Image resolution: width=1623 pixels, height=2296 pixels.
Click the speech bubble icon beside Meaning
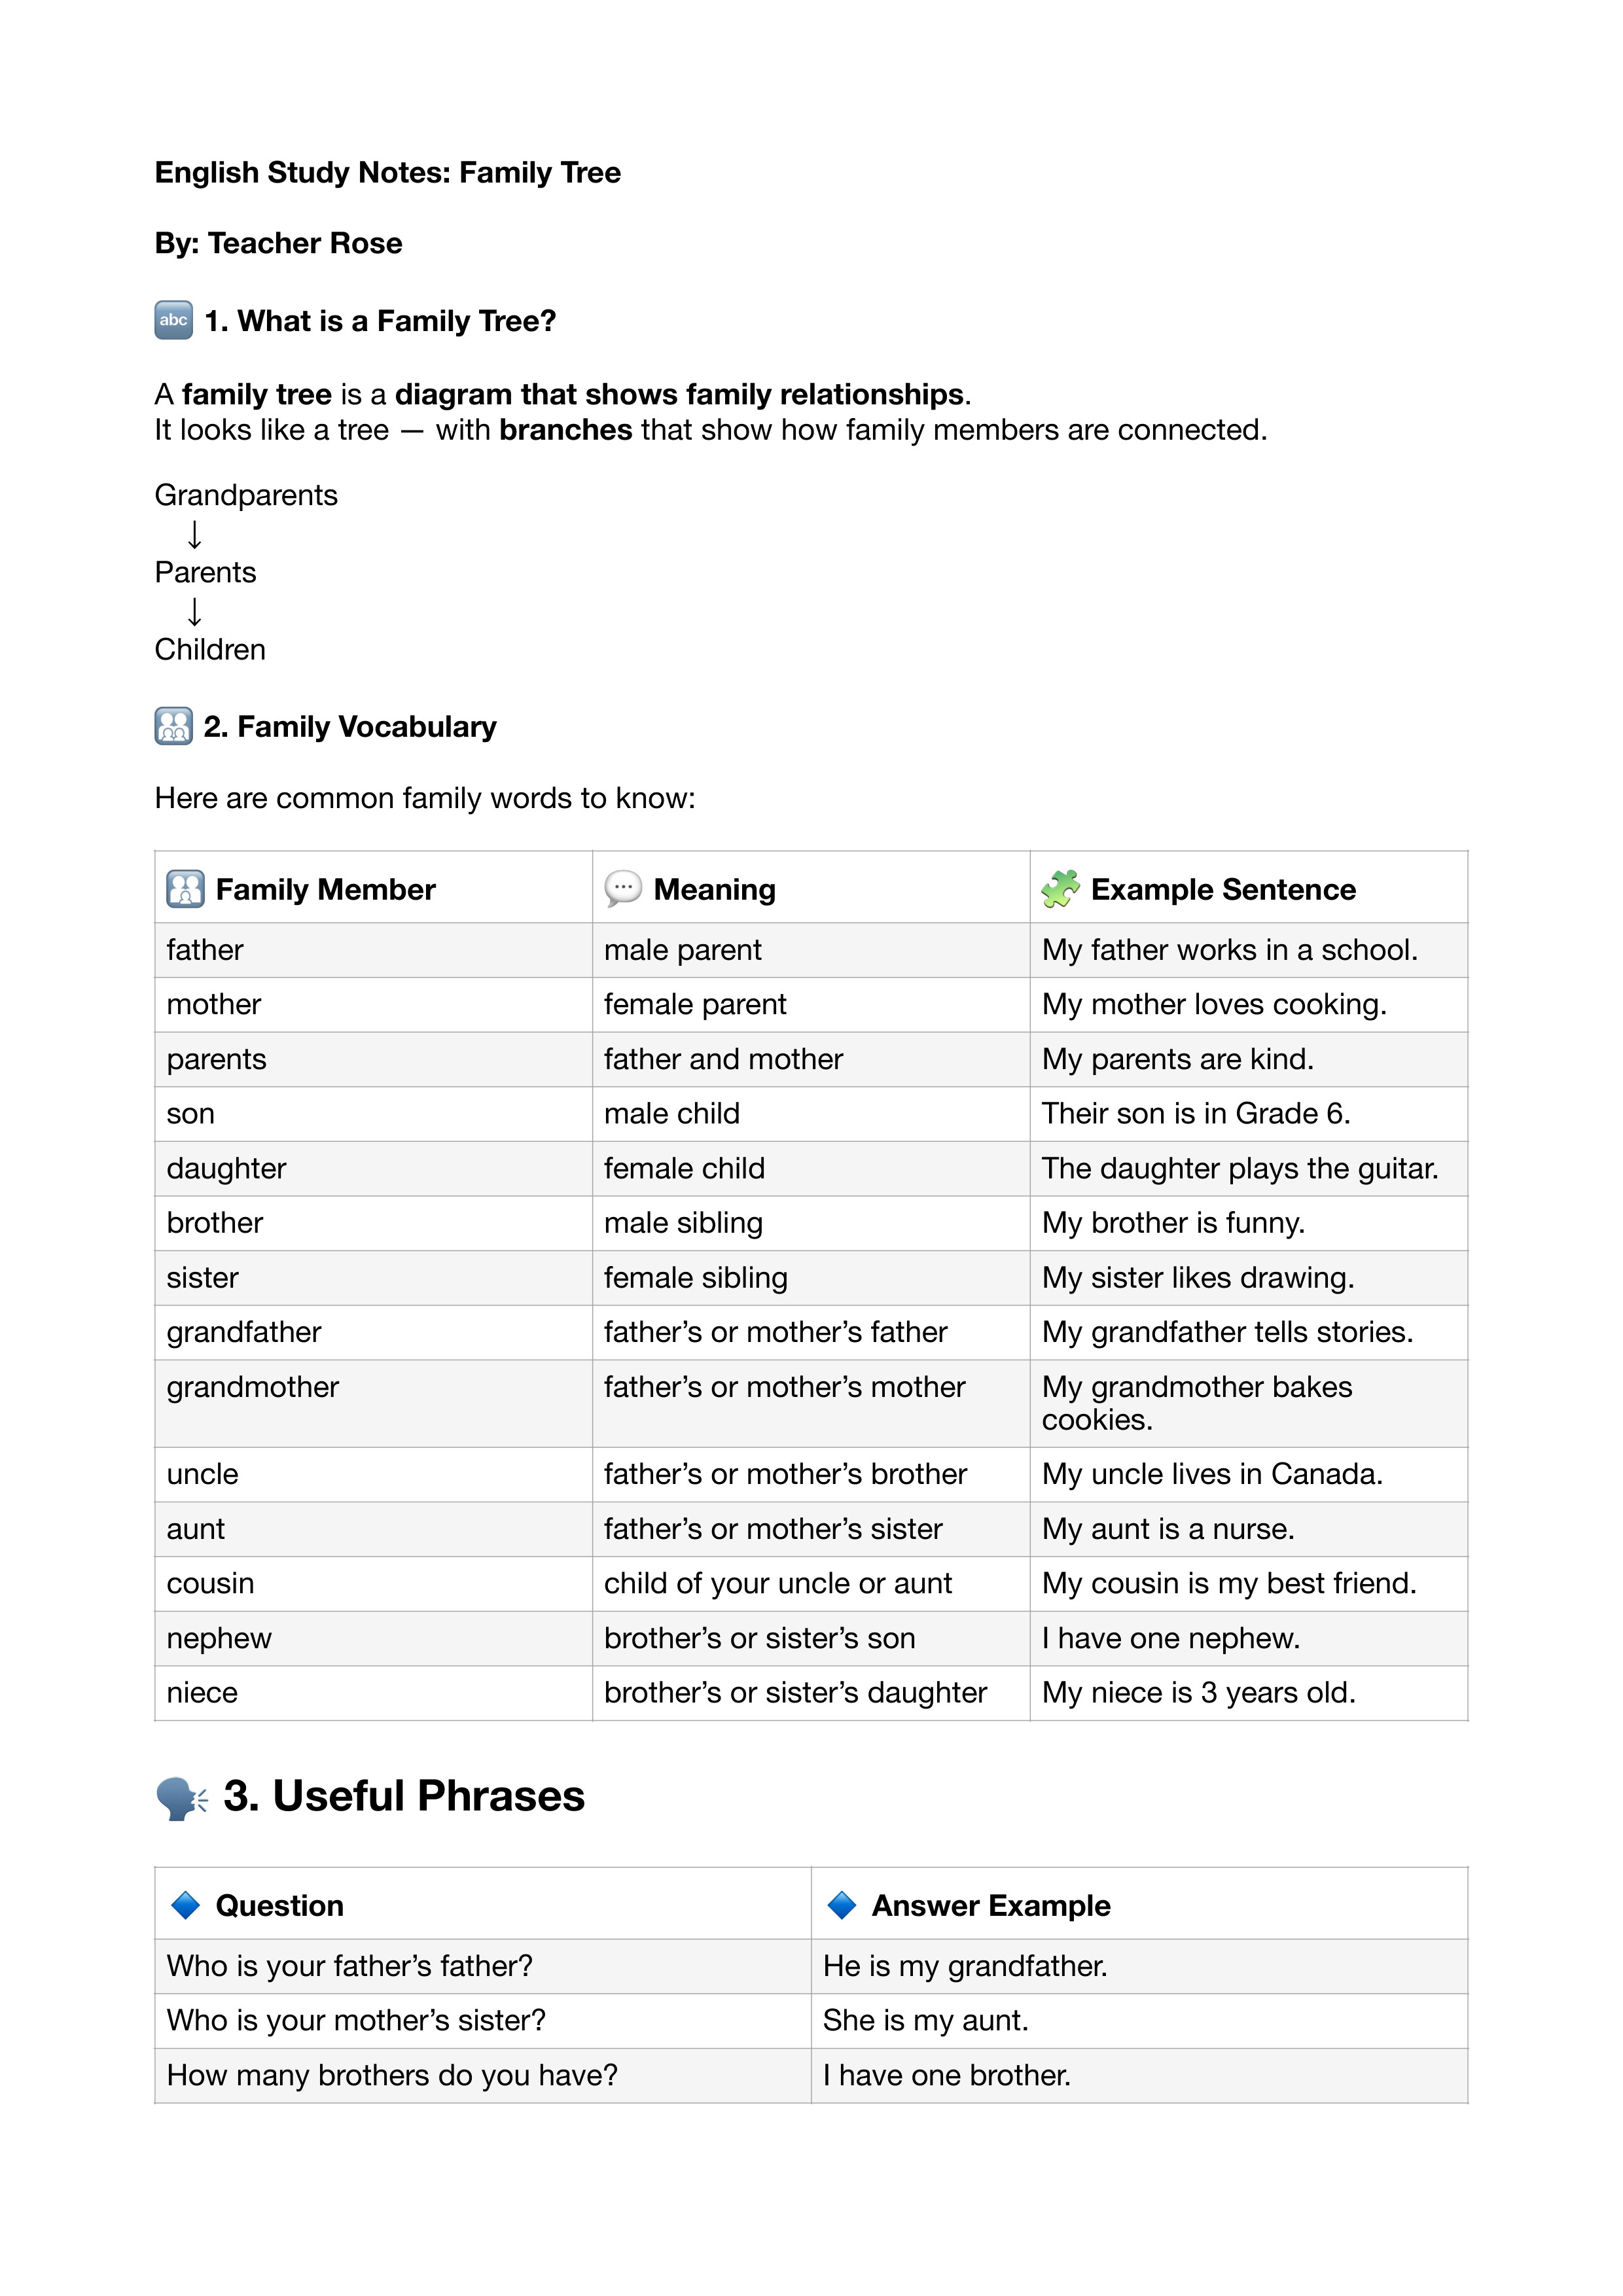coord(622,888)
